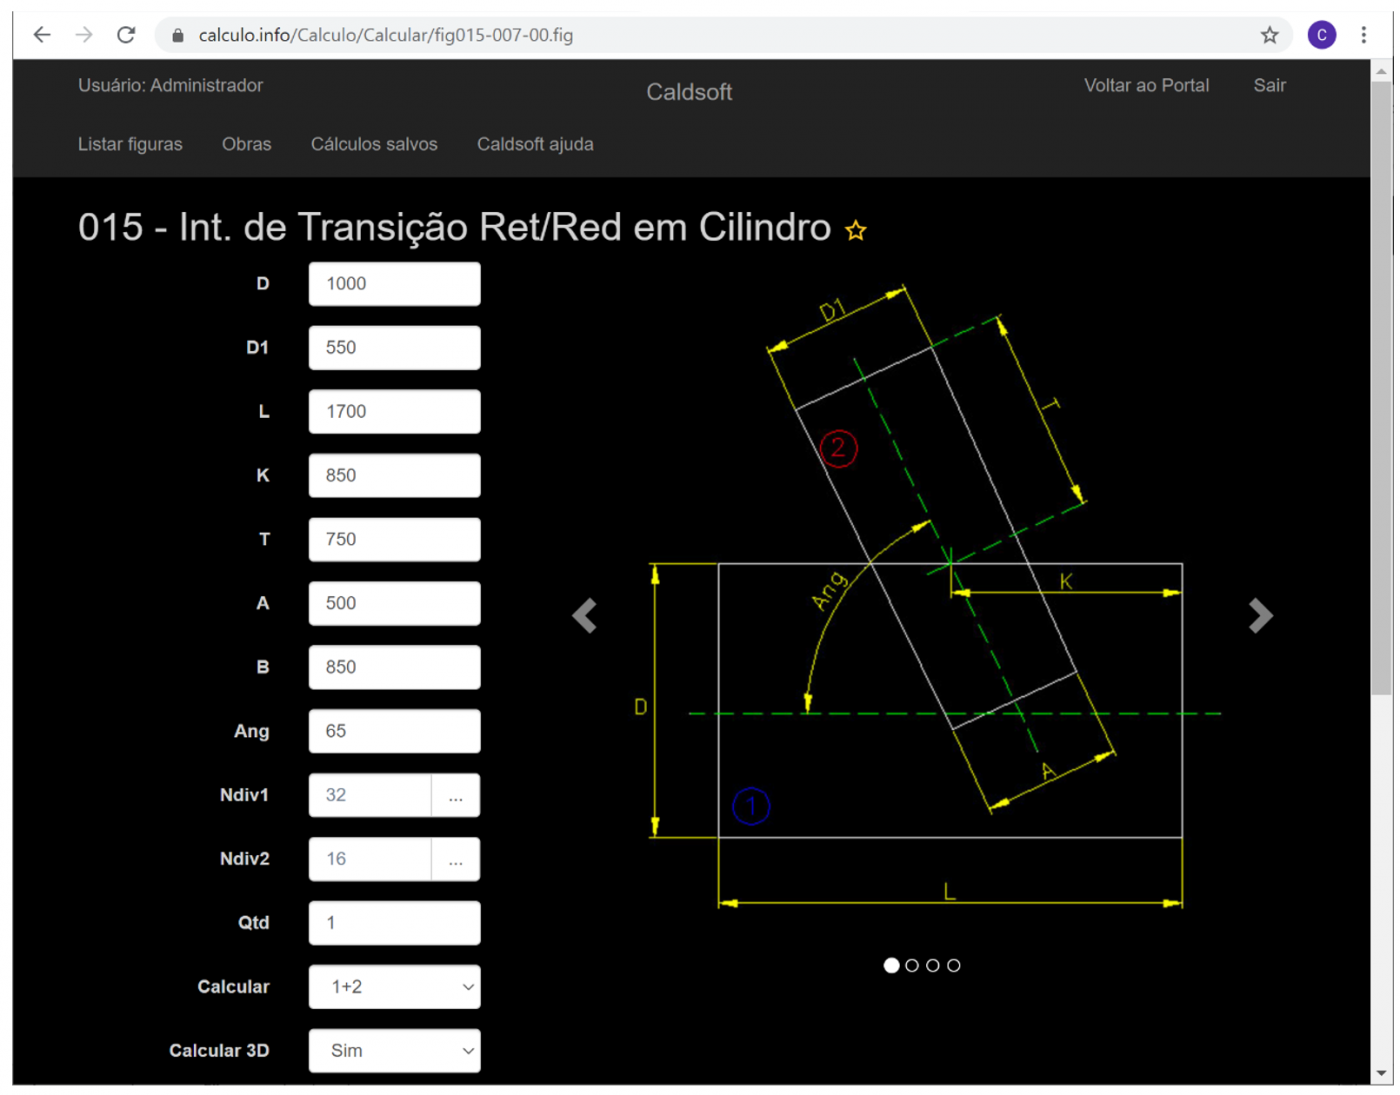The image size is (1400, 1095).
Task: Expand the Calcular 3D dropdown
Action: point(394,1051)
